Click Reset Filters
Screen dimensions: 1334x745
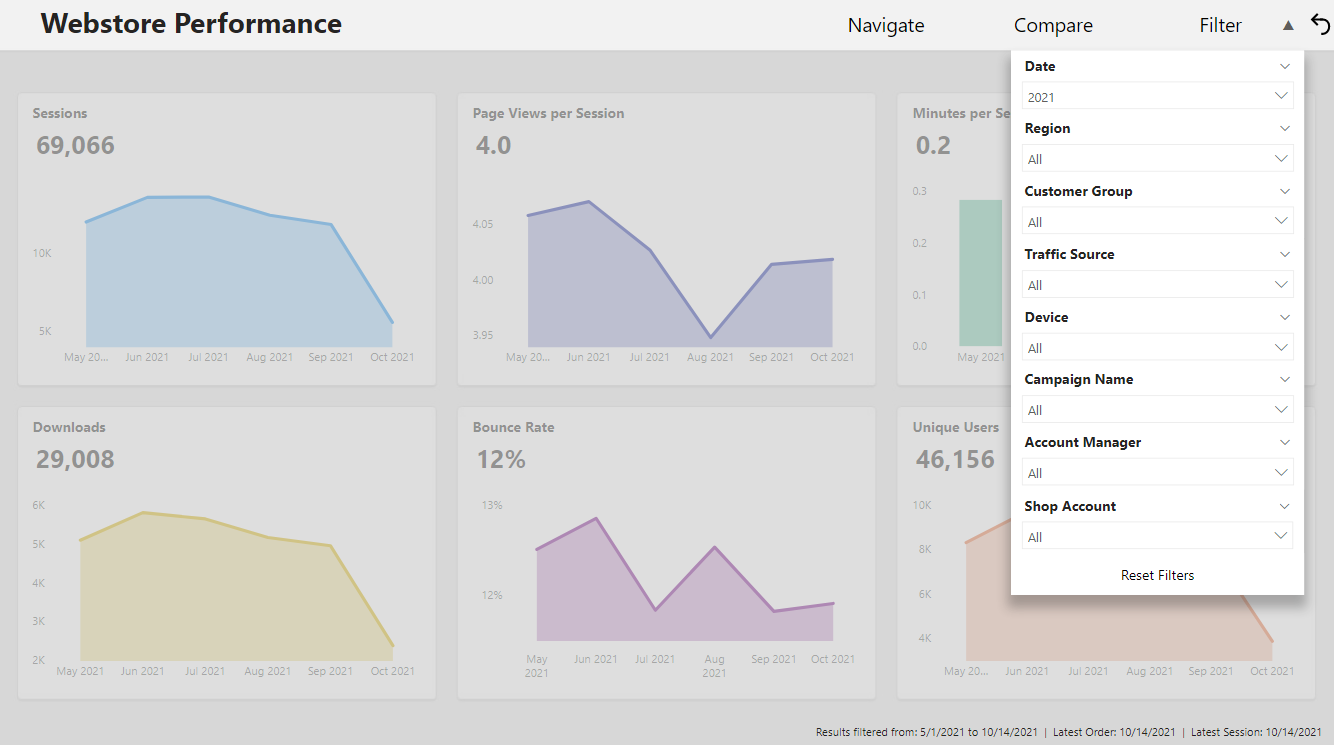tap(1157, 575)
